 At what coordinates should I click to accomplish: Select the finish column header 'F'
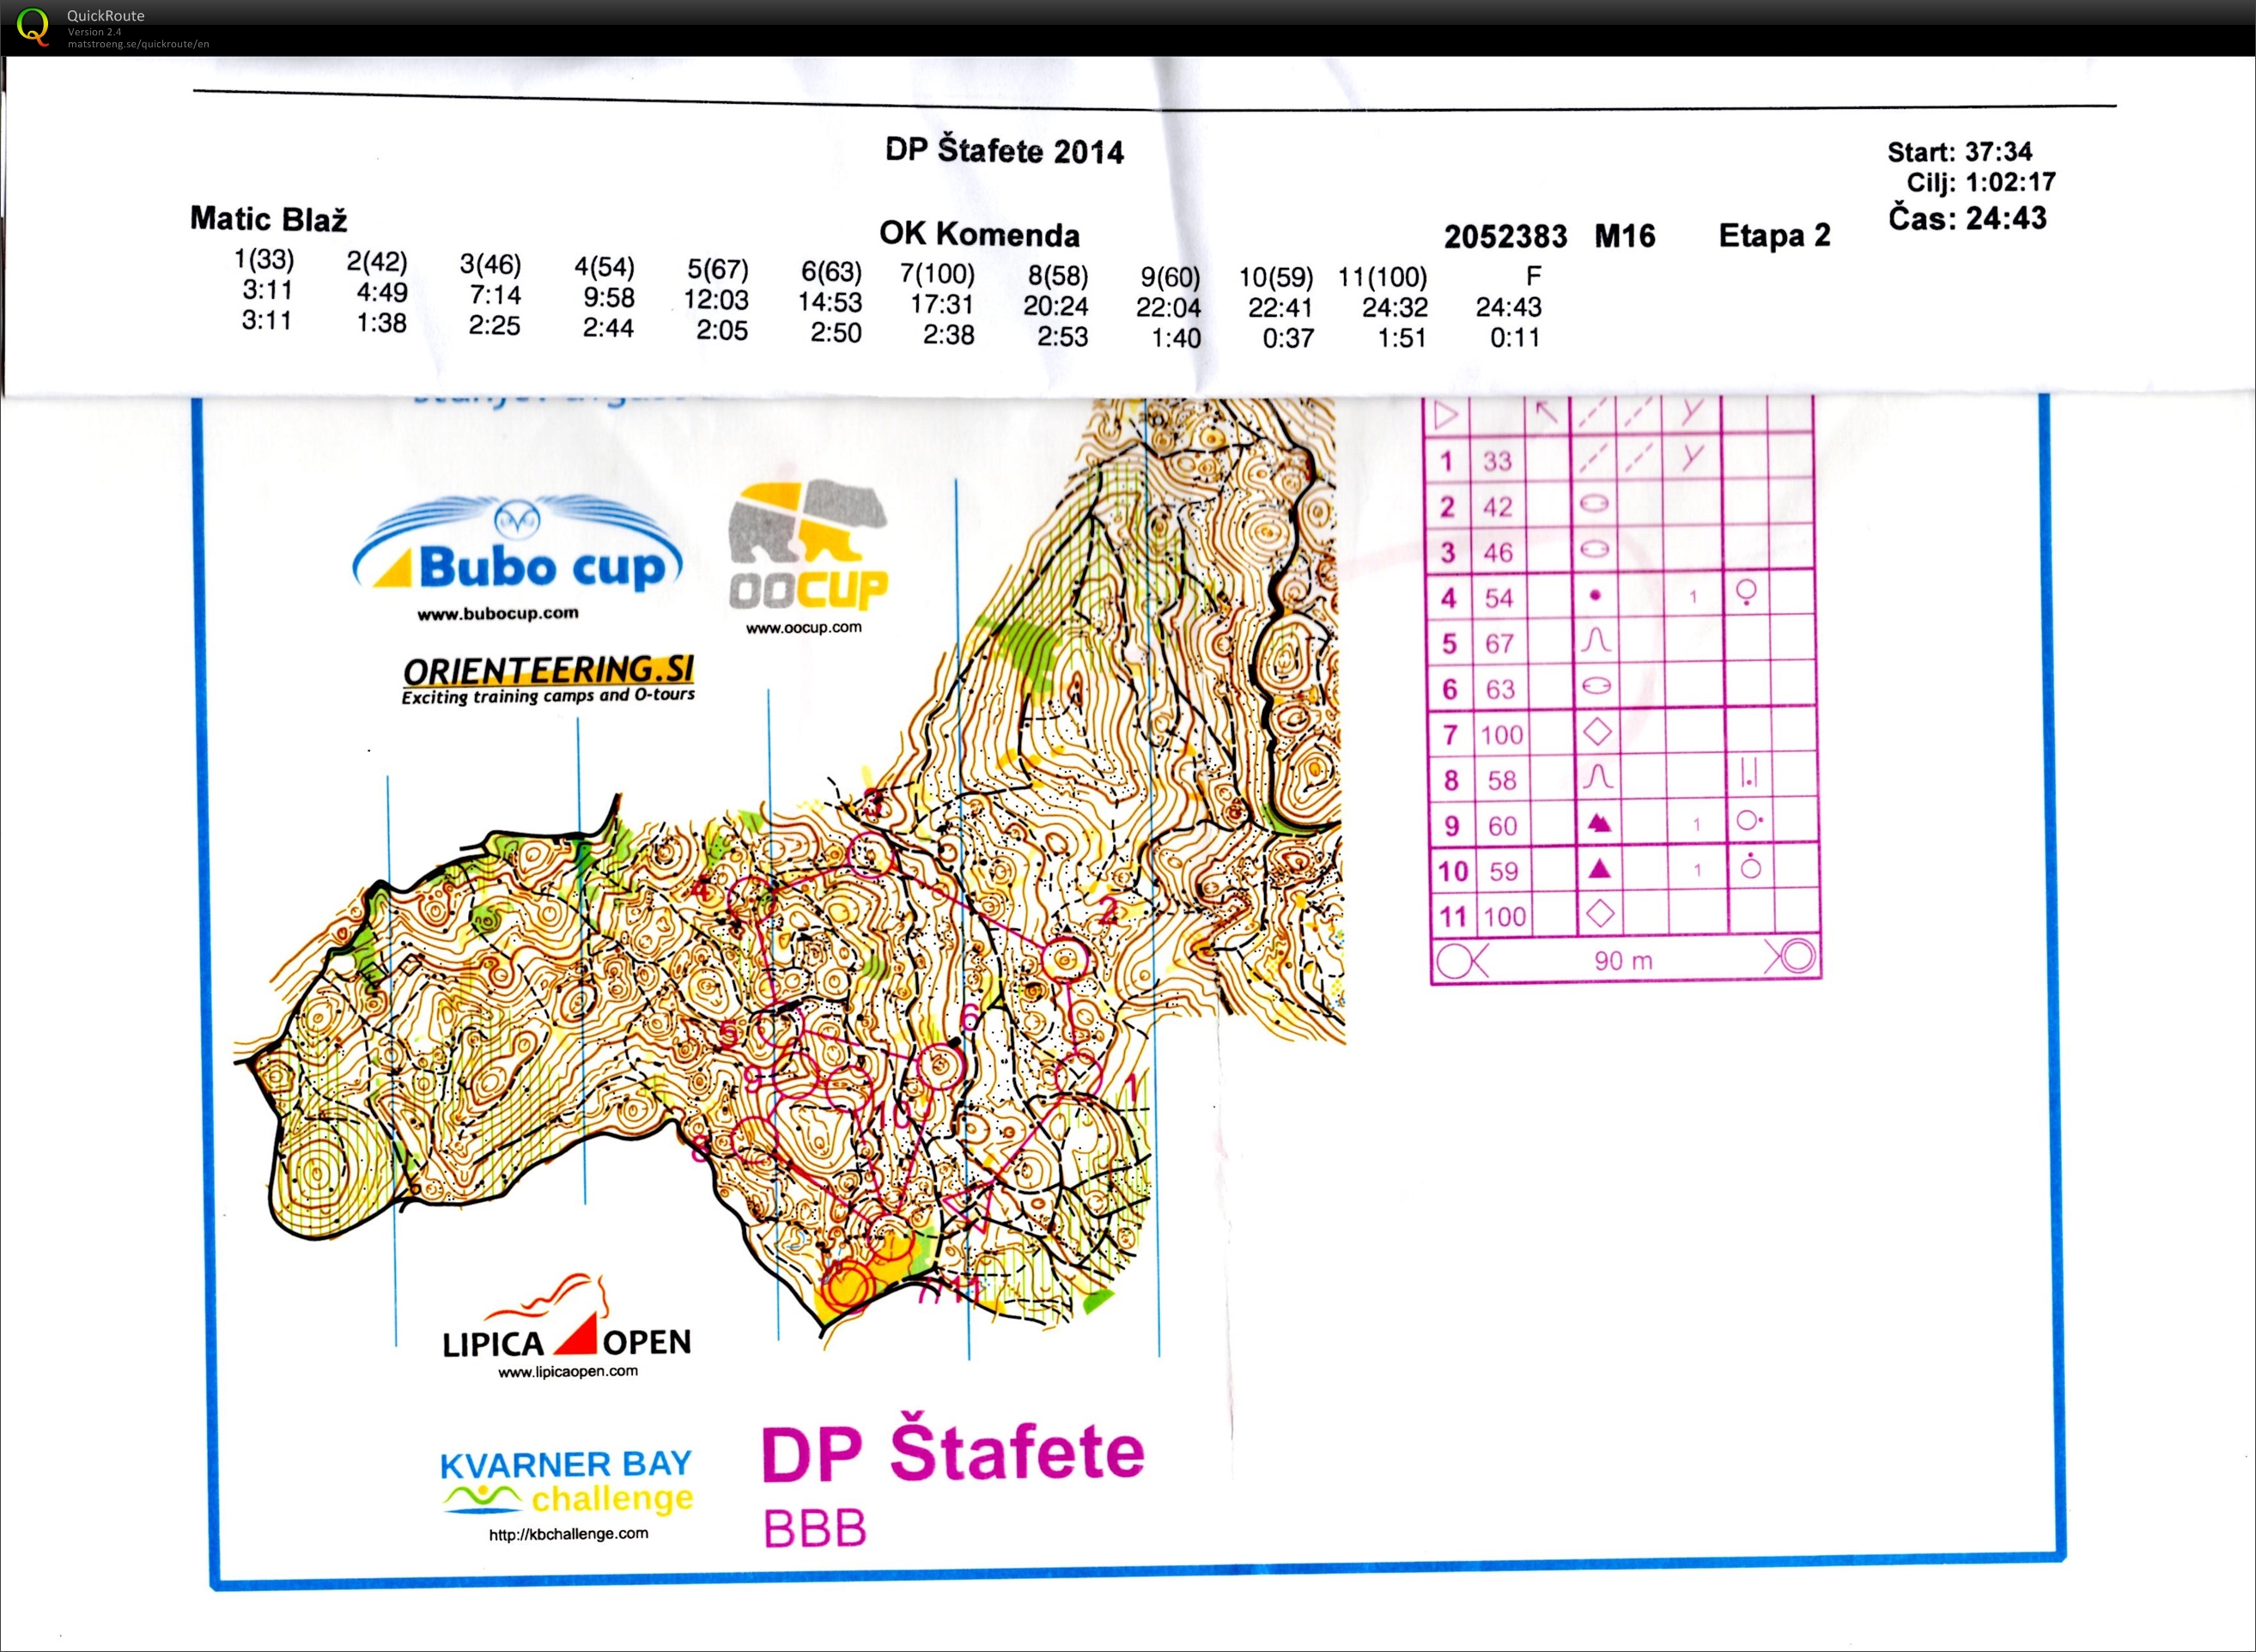tap(1533, 276)
